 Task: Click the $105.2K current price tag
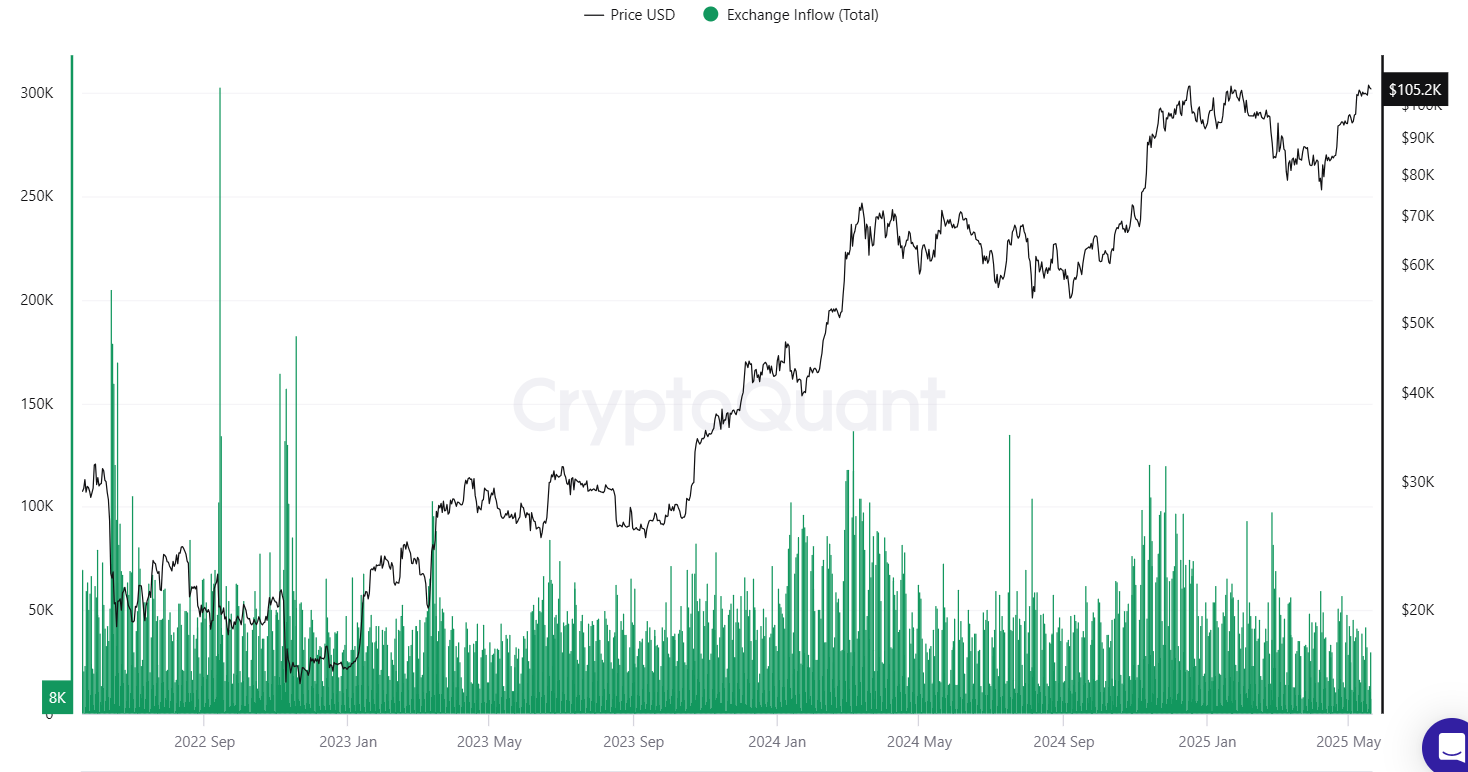(1414, 90)
